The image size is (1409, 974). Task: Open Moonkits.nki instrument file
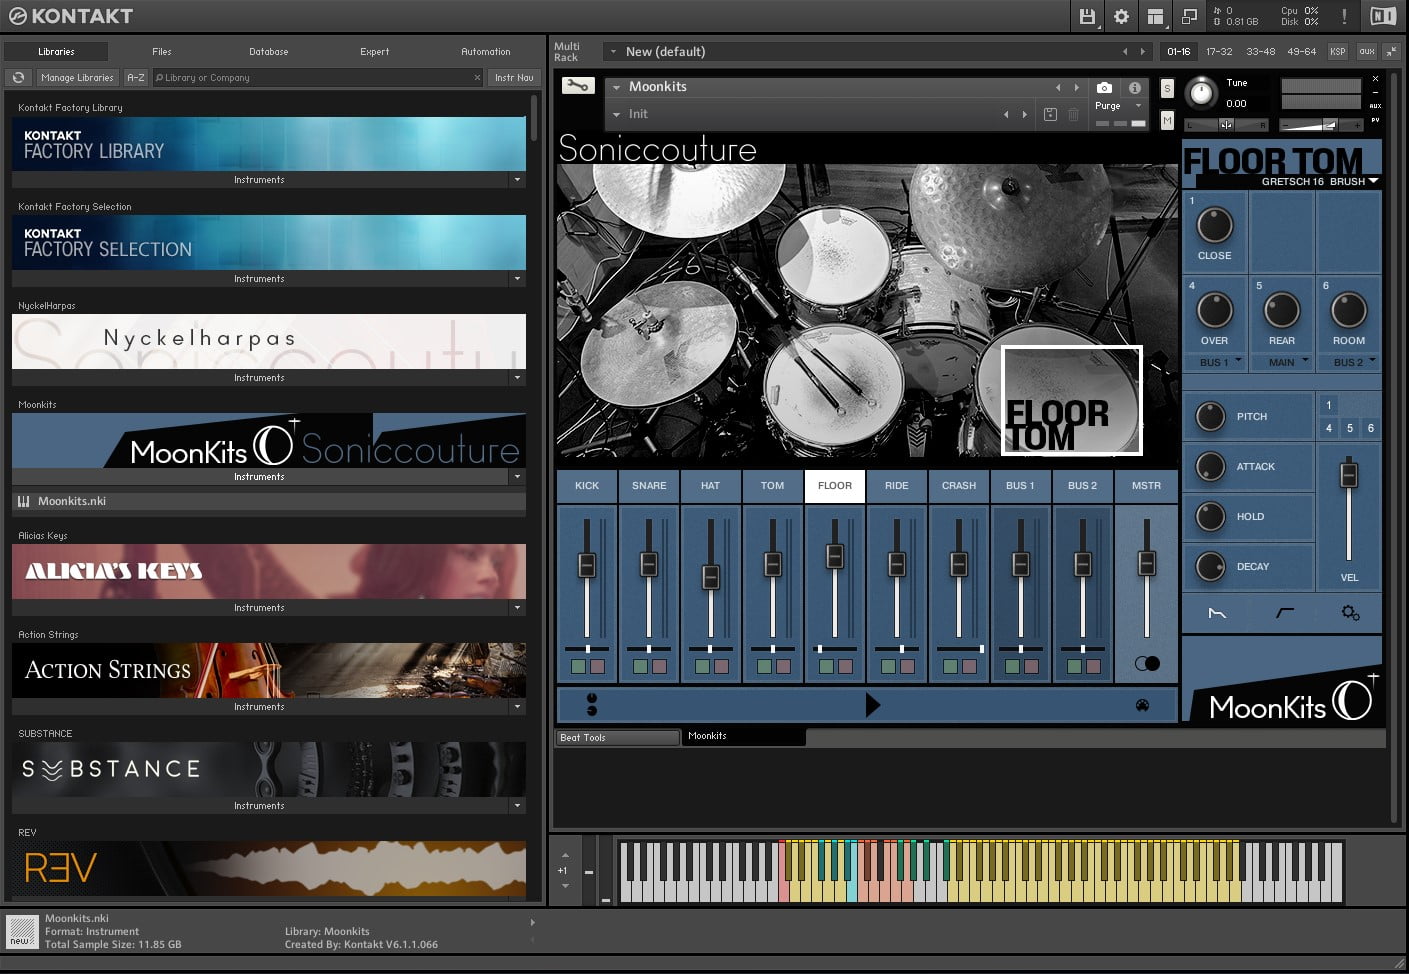(269, 501)
